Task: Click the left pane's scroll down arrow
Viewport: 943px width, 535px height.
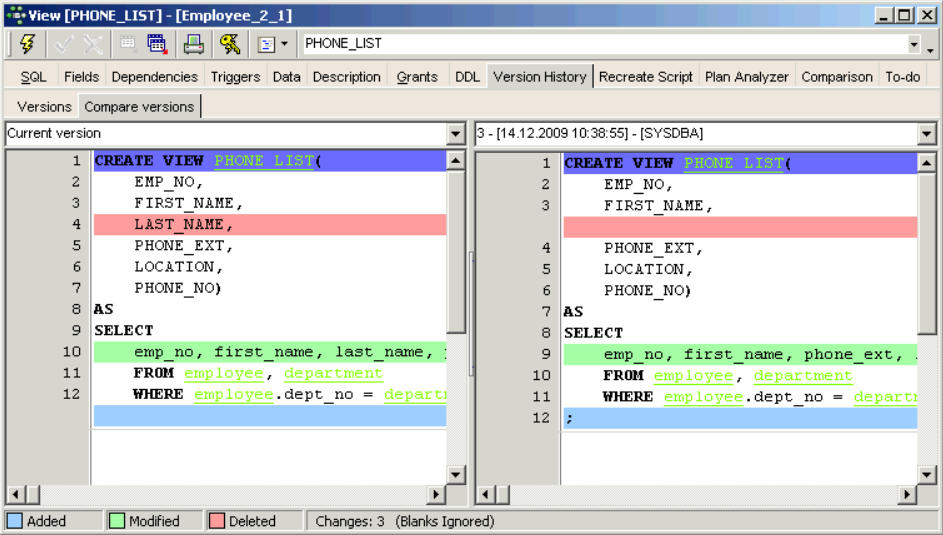Action: [456, 475]
